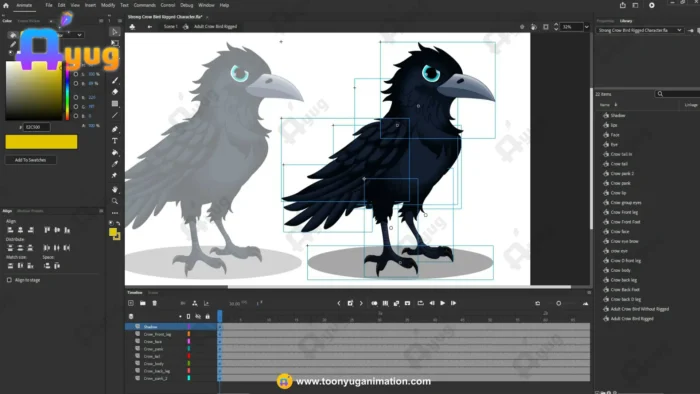
Task: Step back one frame
Action: [432, 303]
